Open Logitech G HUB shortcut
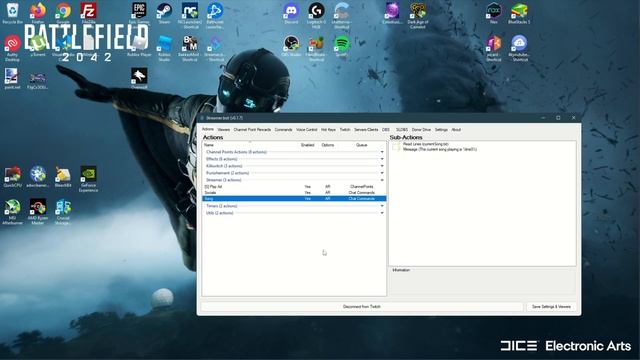The height and width of the screenshot is (360, 640). [x=316, y=15]
